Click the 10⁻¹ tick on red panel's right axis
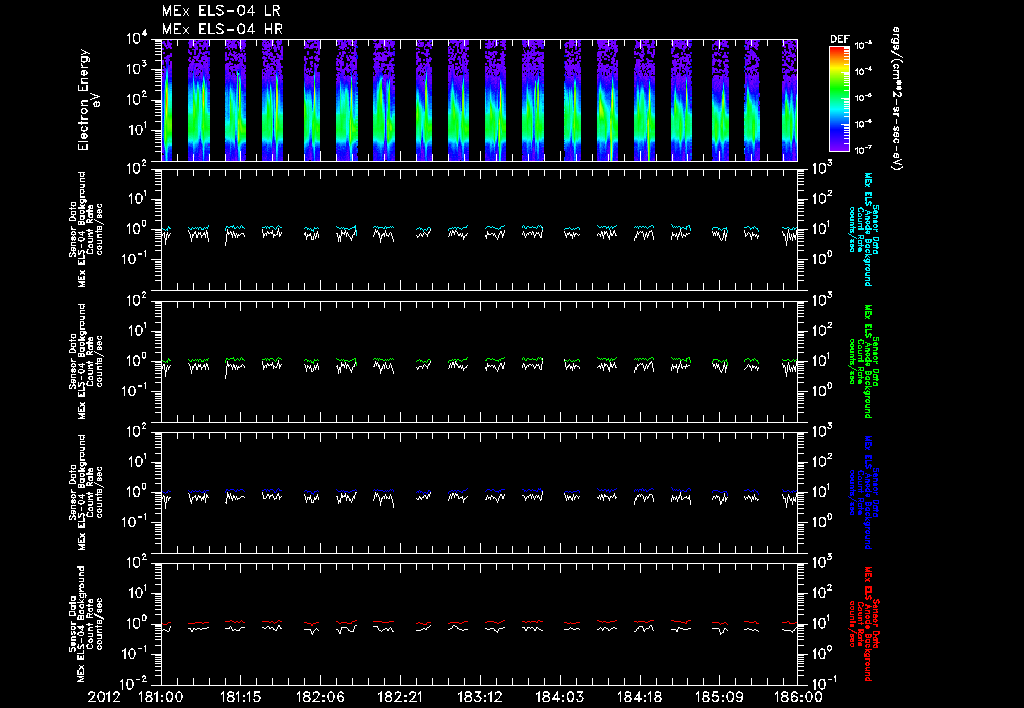 pos(824,683)
